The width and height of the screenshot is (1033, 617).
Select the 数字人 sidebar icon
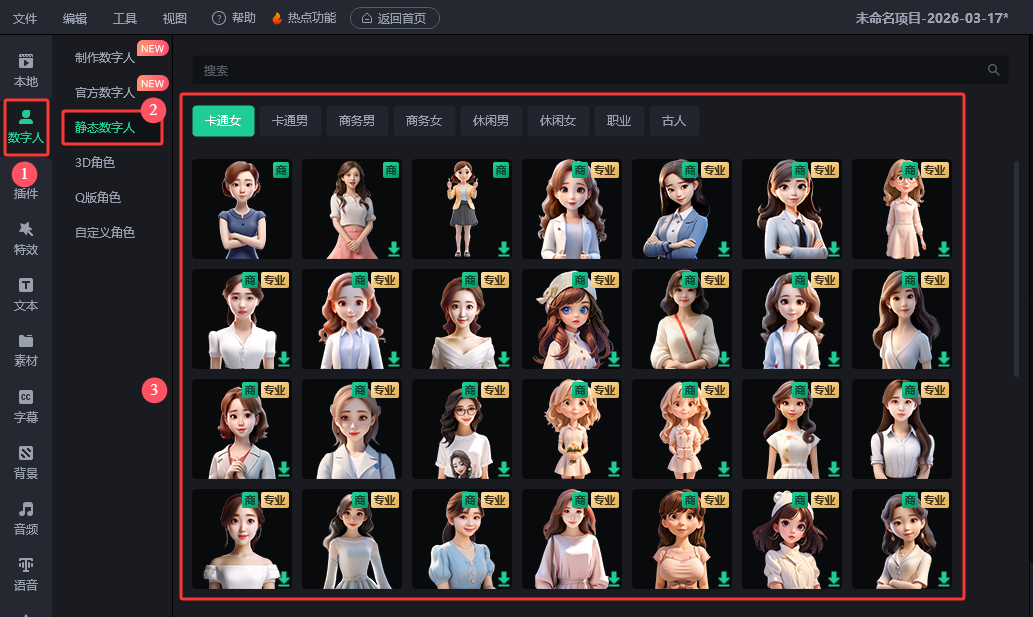pos(26,126)
